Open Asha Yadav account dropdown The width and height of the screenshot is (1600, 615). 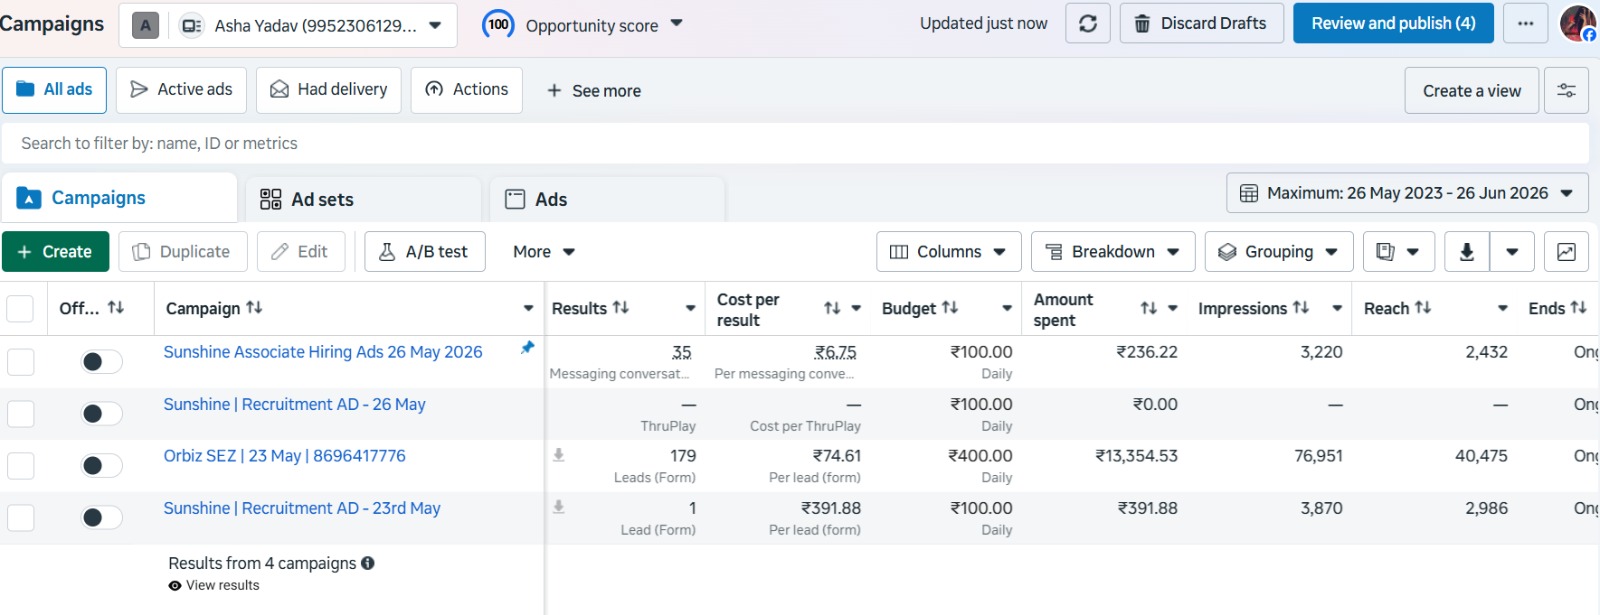tap(288, 25)
